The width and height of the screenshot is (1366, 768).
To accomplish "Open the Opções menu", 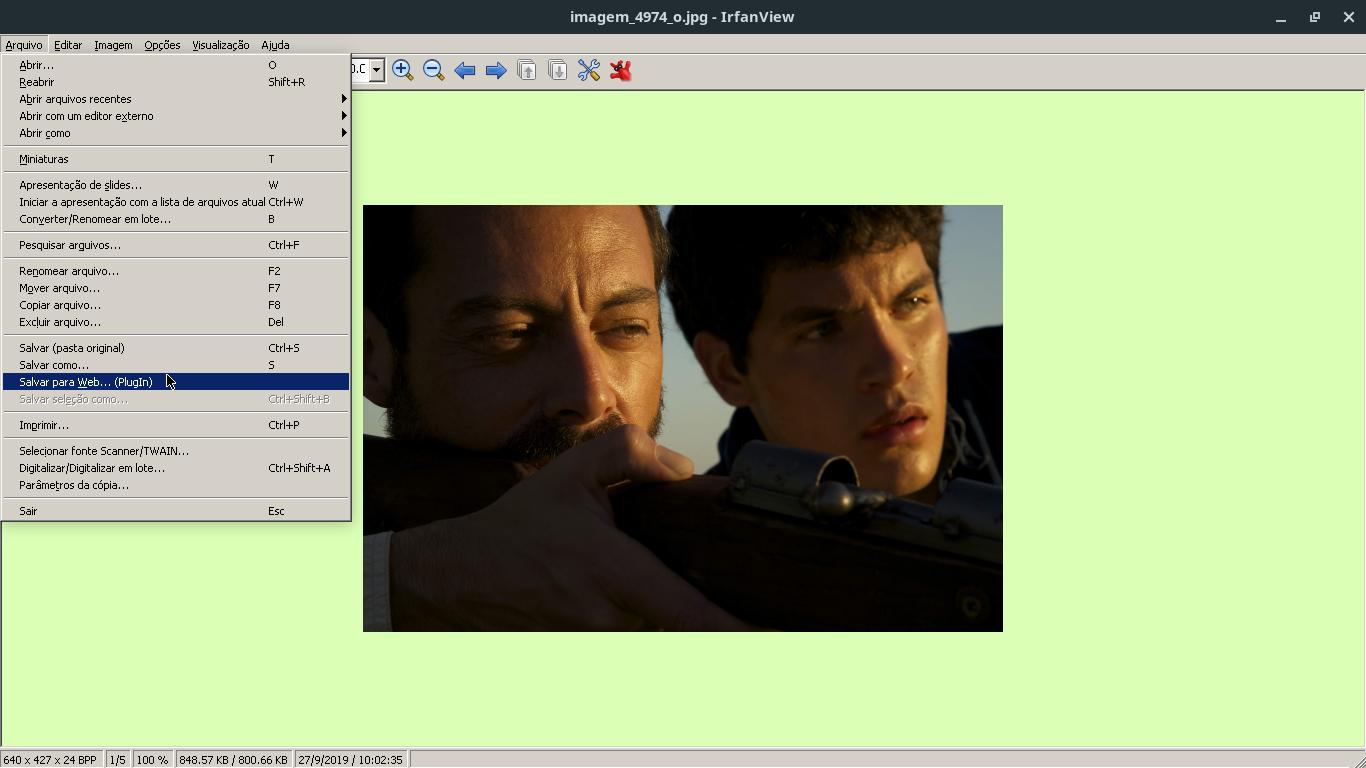I will [x=162, y=45].
